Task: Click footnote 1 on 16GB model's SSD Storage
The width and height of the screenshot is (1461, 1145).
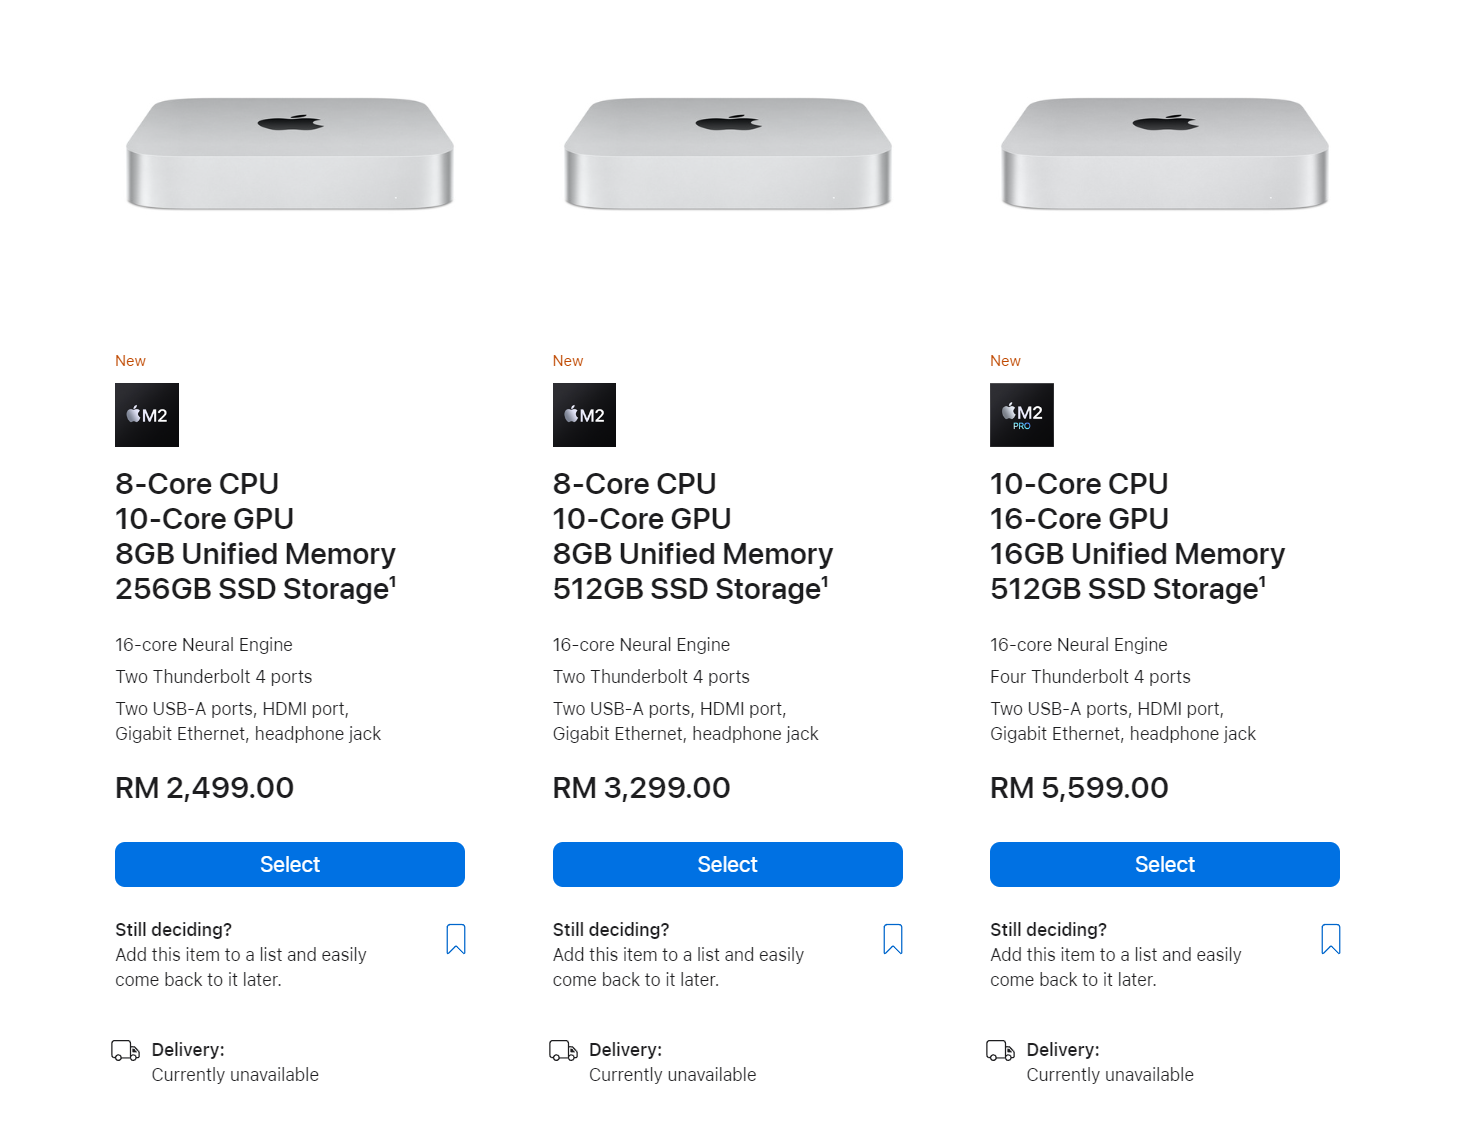Action: [x=1263, y=581]
